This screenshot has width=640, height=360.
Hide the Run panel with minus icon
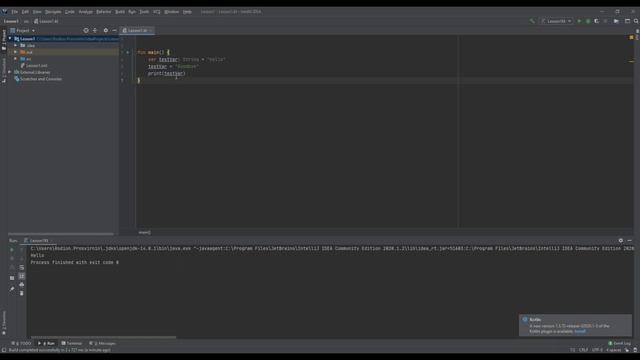[x=629, y=241]
